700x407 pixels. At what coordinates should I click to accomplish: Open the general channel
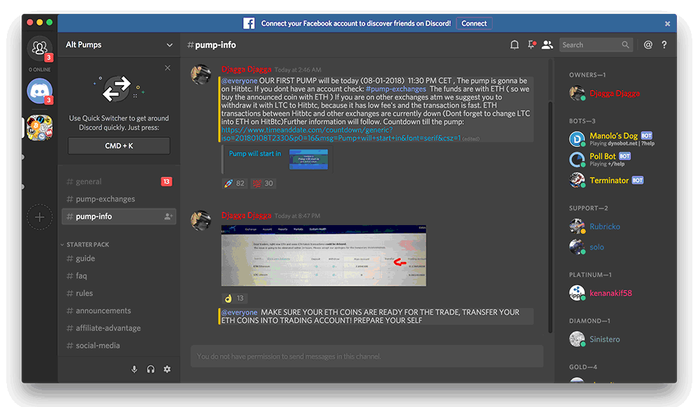pos(119,182)
